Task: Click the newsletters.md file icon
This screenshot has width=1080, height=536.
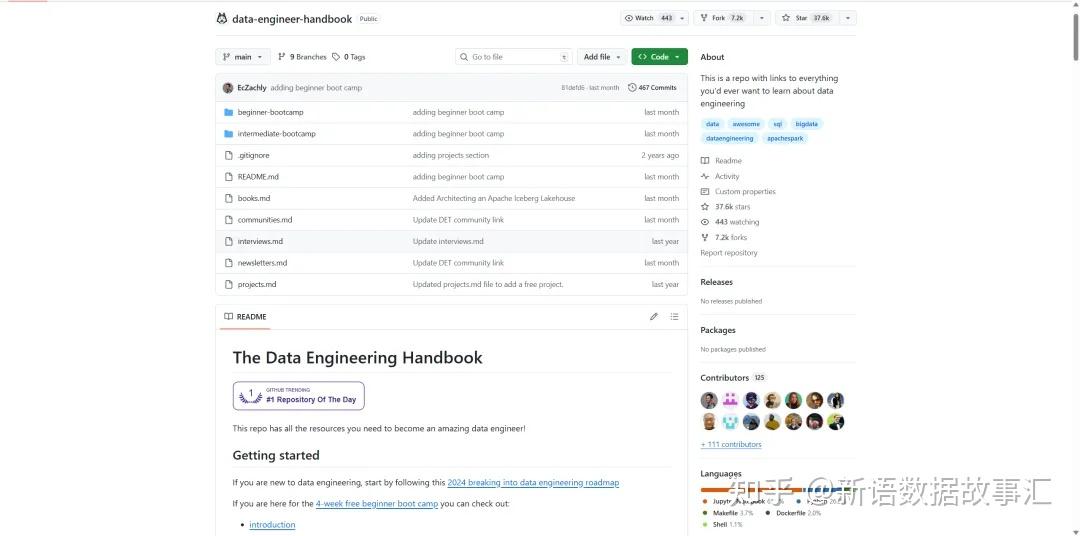Action: (229, 262)
